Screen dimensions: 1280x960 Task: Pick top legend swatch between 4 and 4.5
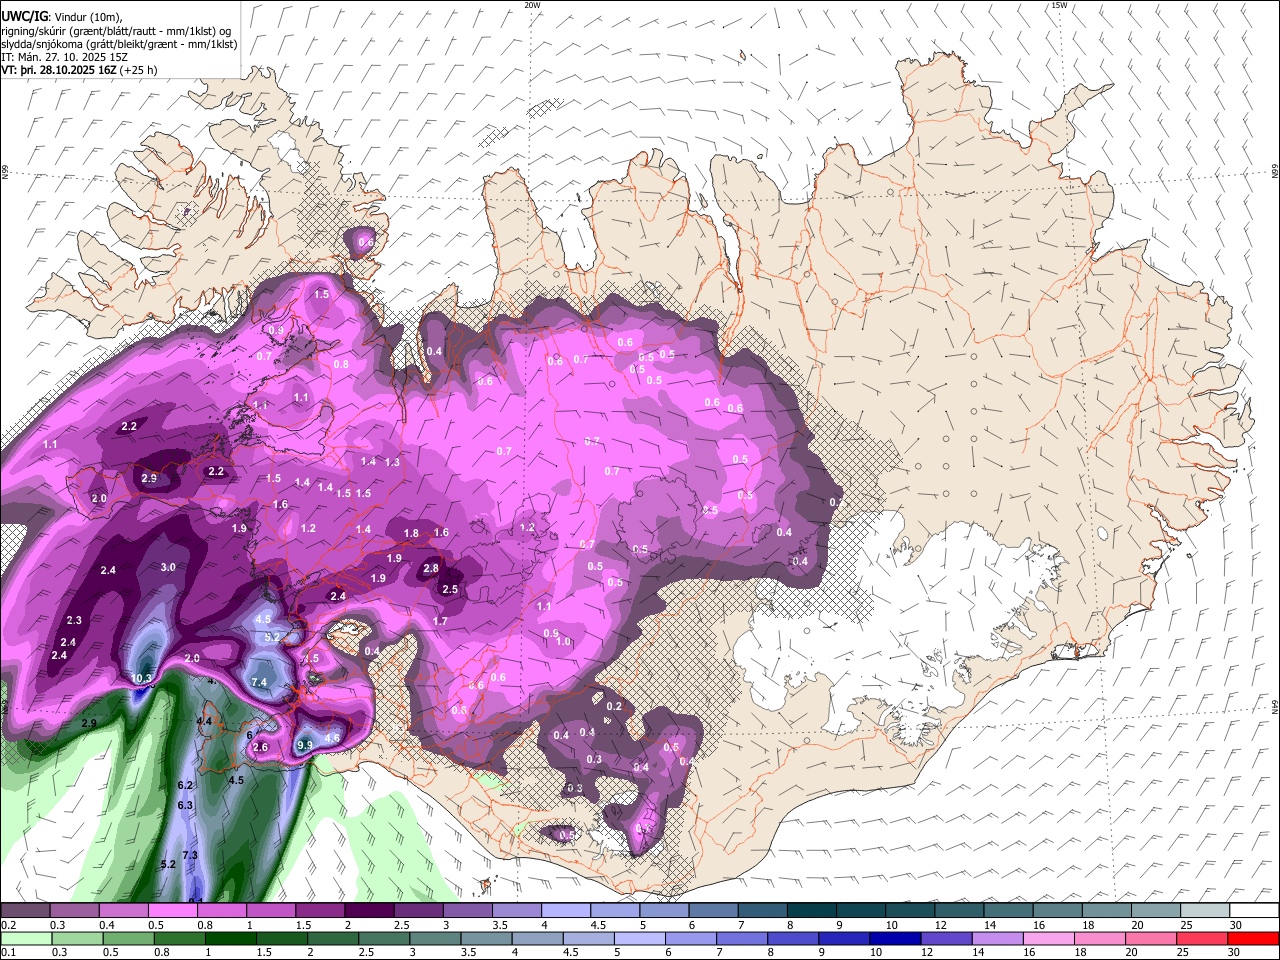pos(566,910)
